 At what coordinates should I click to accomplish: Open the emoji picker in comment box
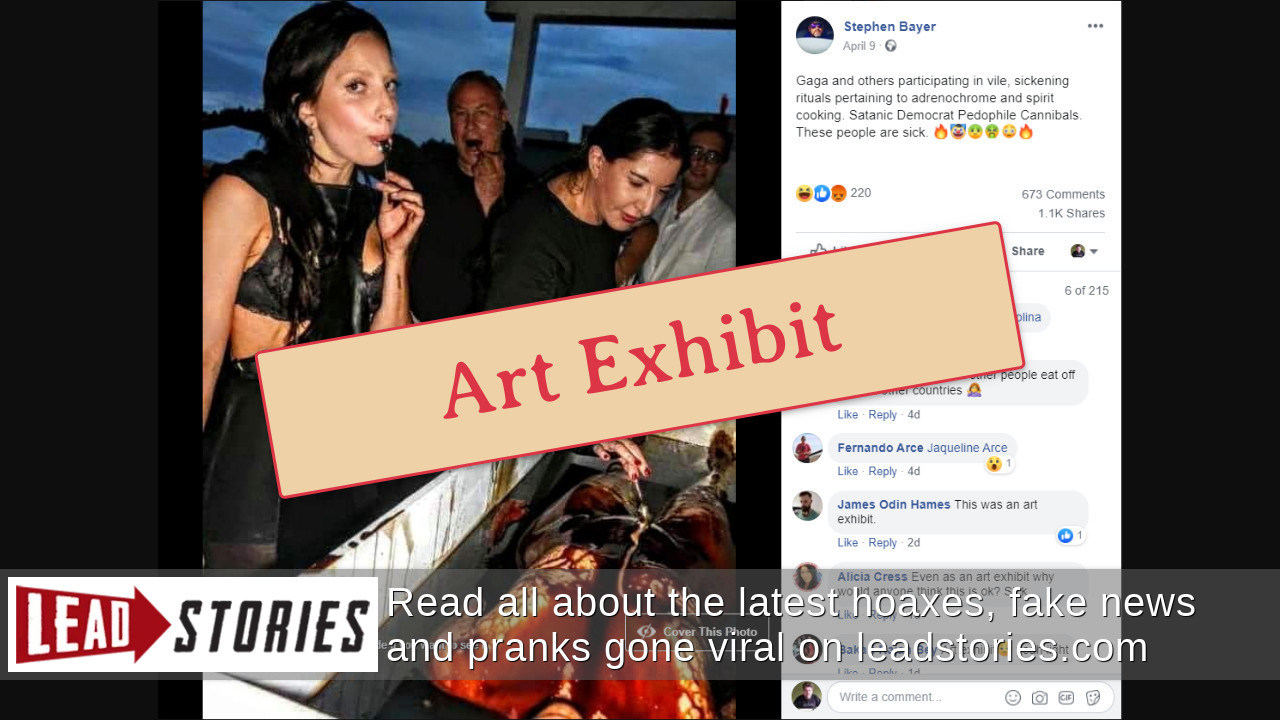(x=1013, y=697)
